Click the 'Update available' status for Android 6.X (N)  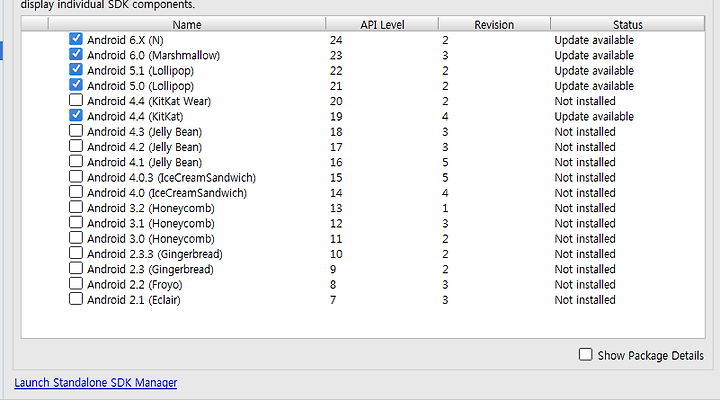[x=594, y=40]
